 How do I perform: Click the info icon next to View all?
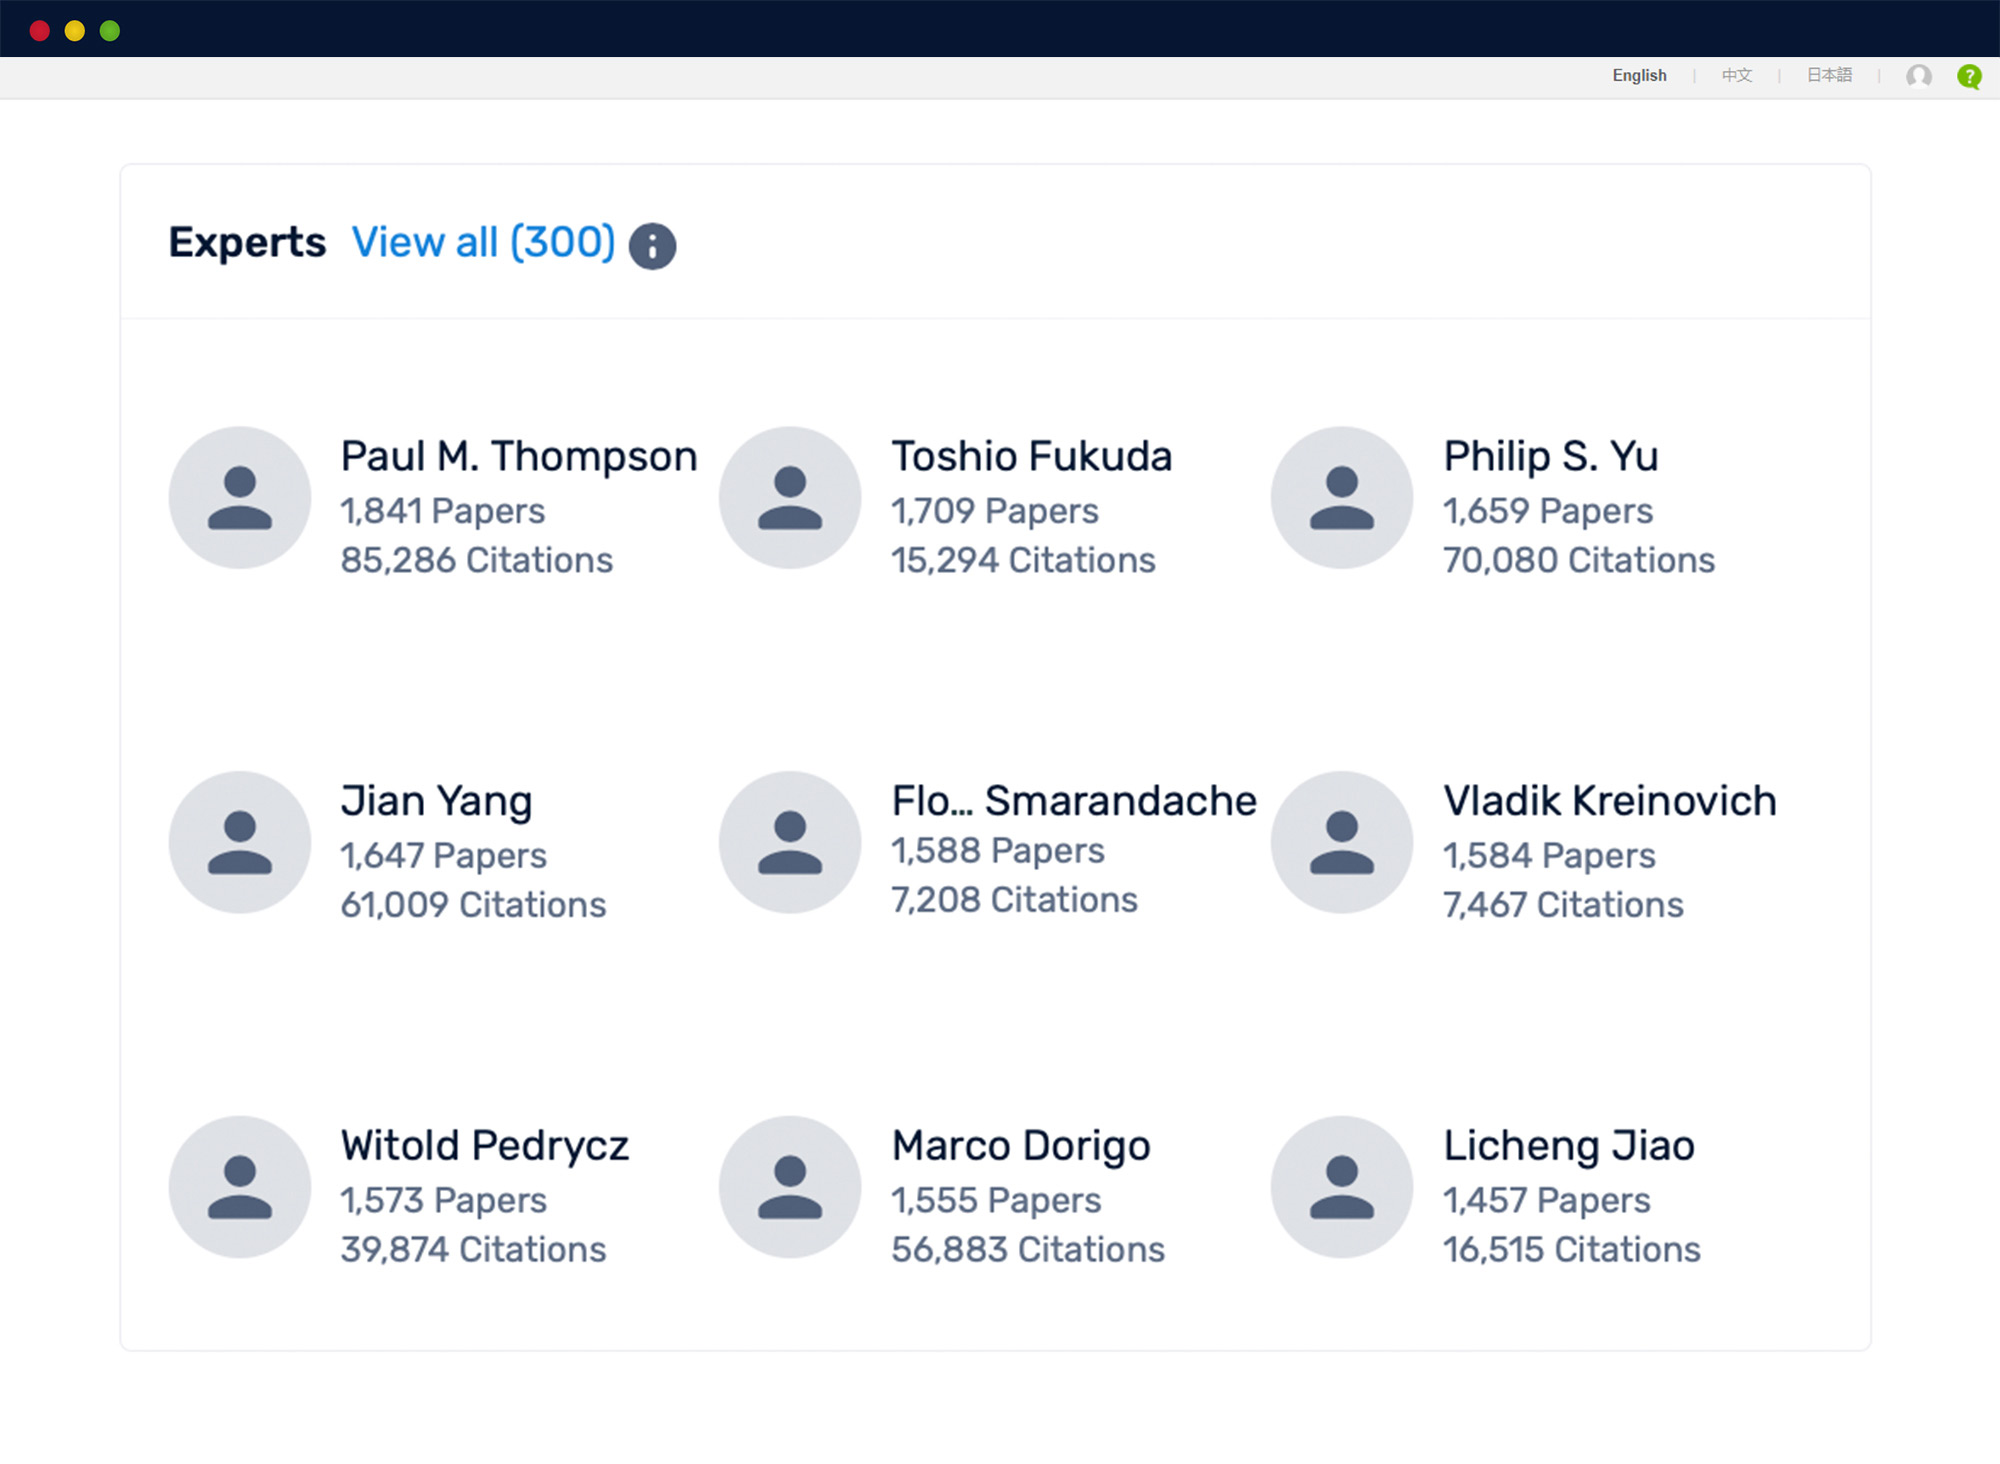(x=654, y=244)
